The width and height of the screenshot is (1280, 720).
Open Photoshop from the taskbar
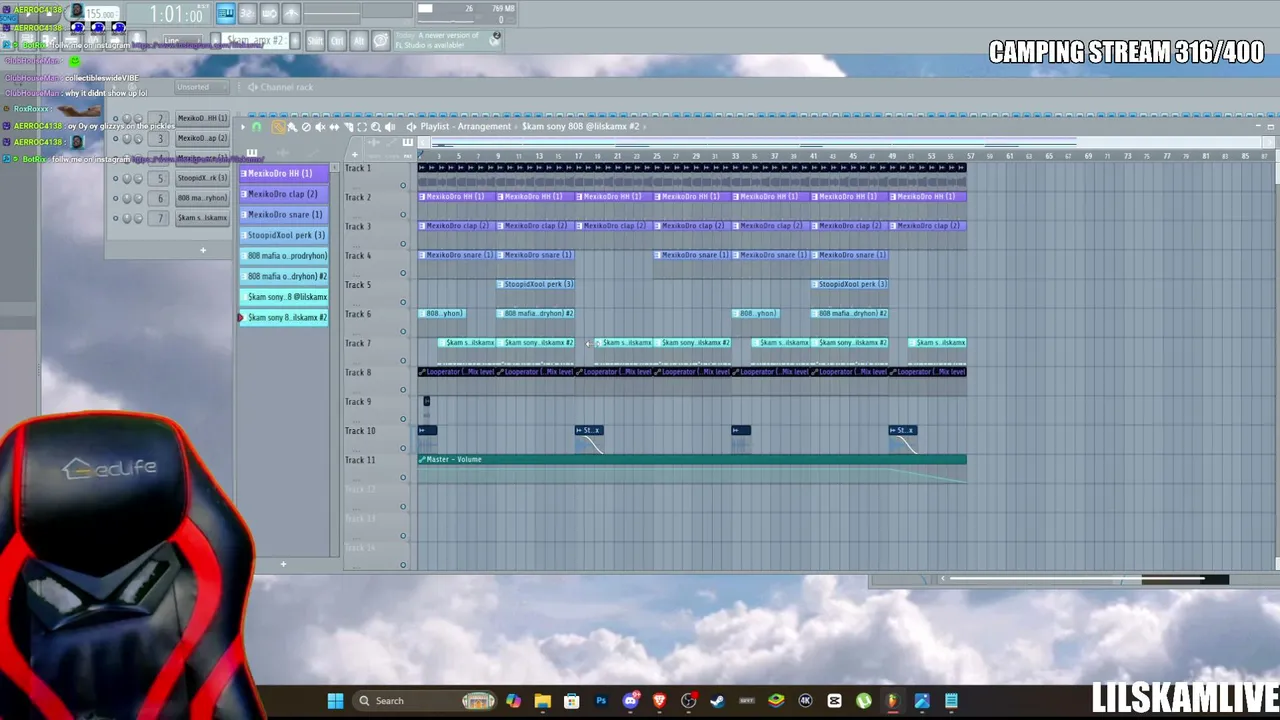click(x=601, y=701)
